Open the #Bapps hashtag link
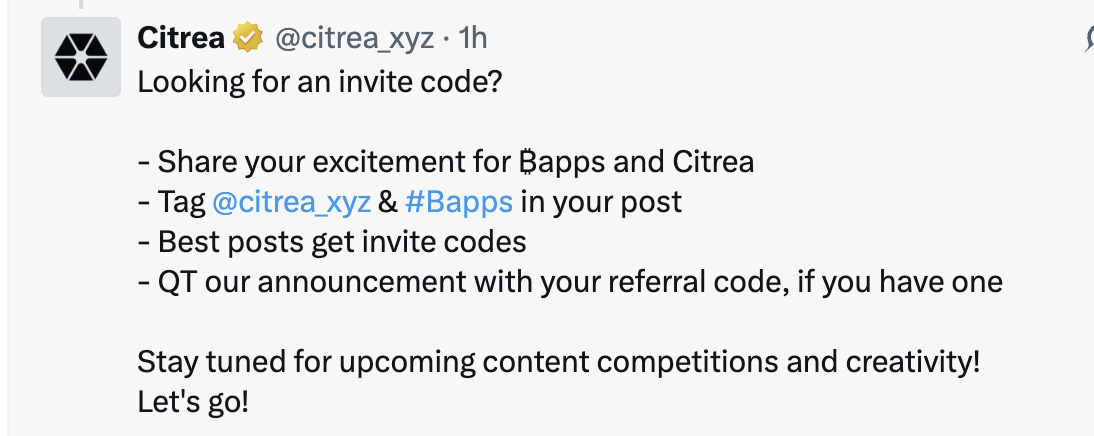Image resolution: width=1094 pixels, height=436 pixels. click(x=458, y=203)
